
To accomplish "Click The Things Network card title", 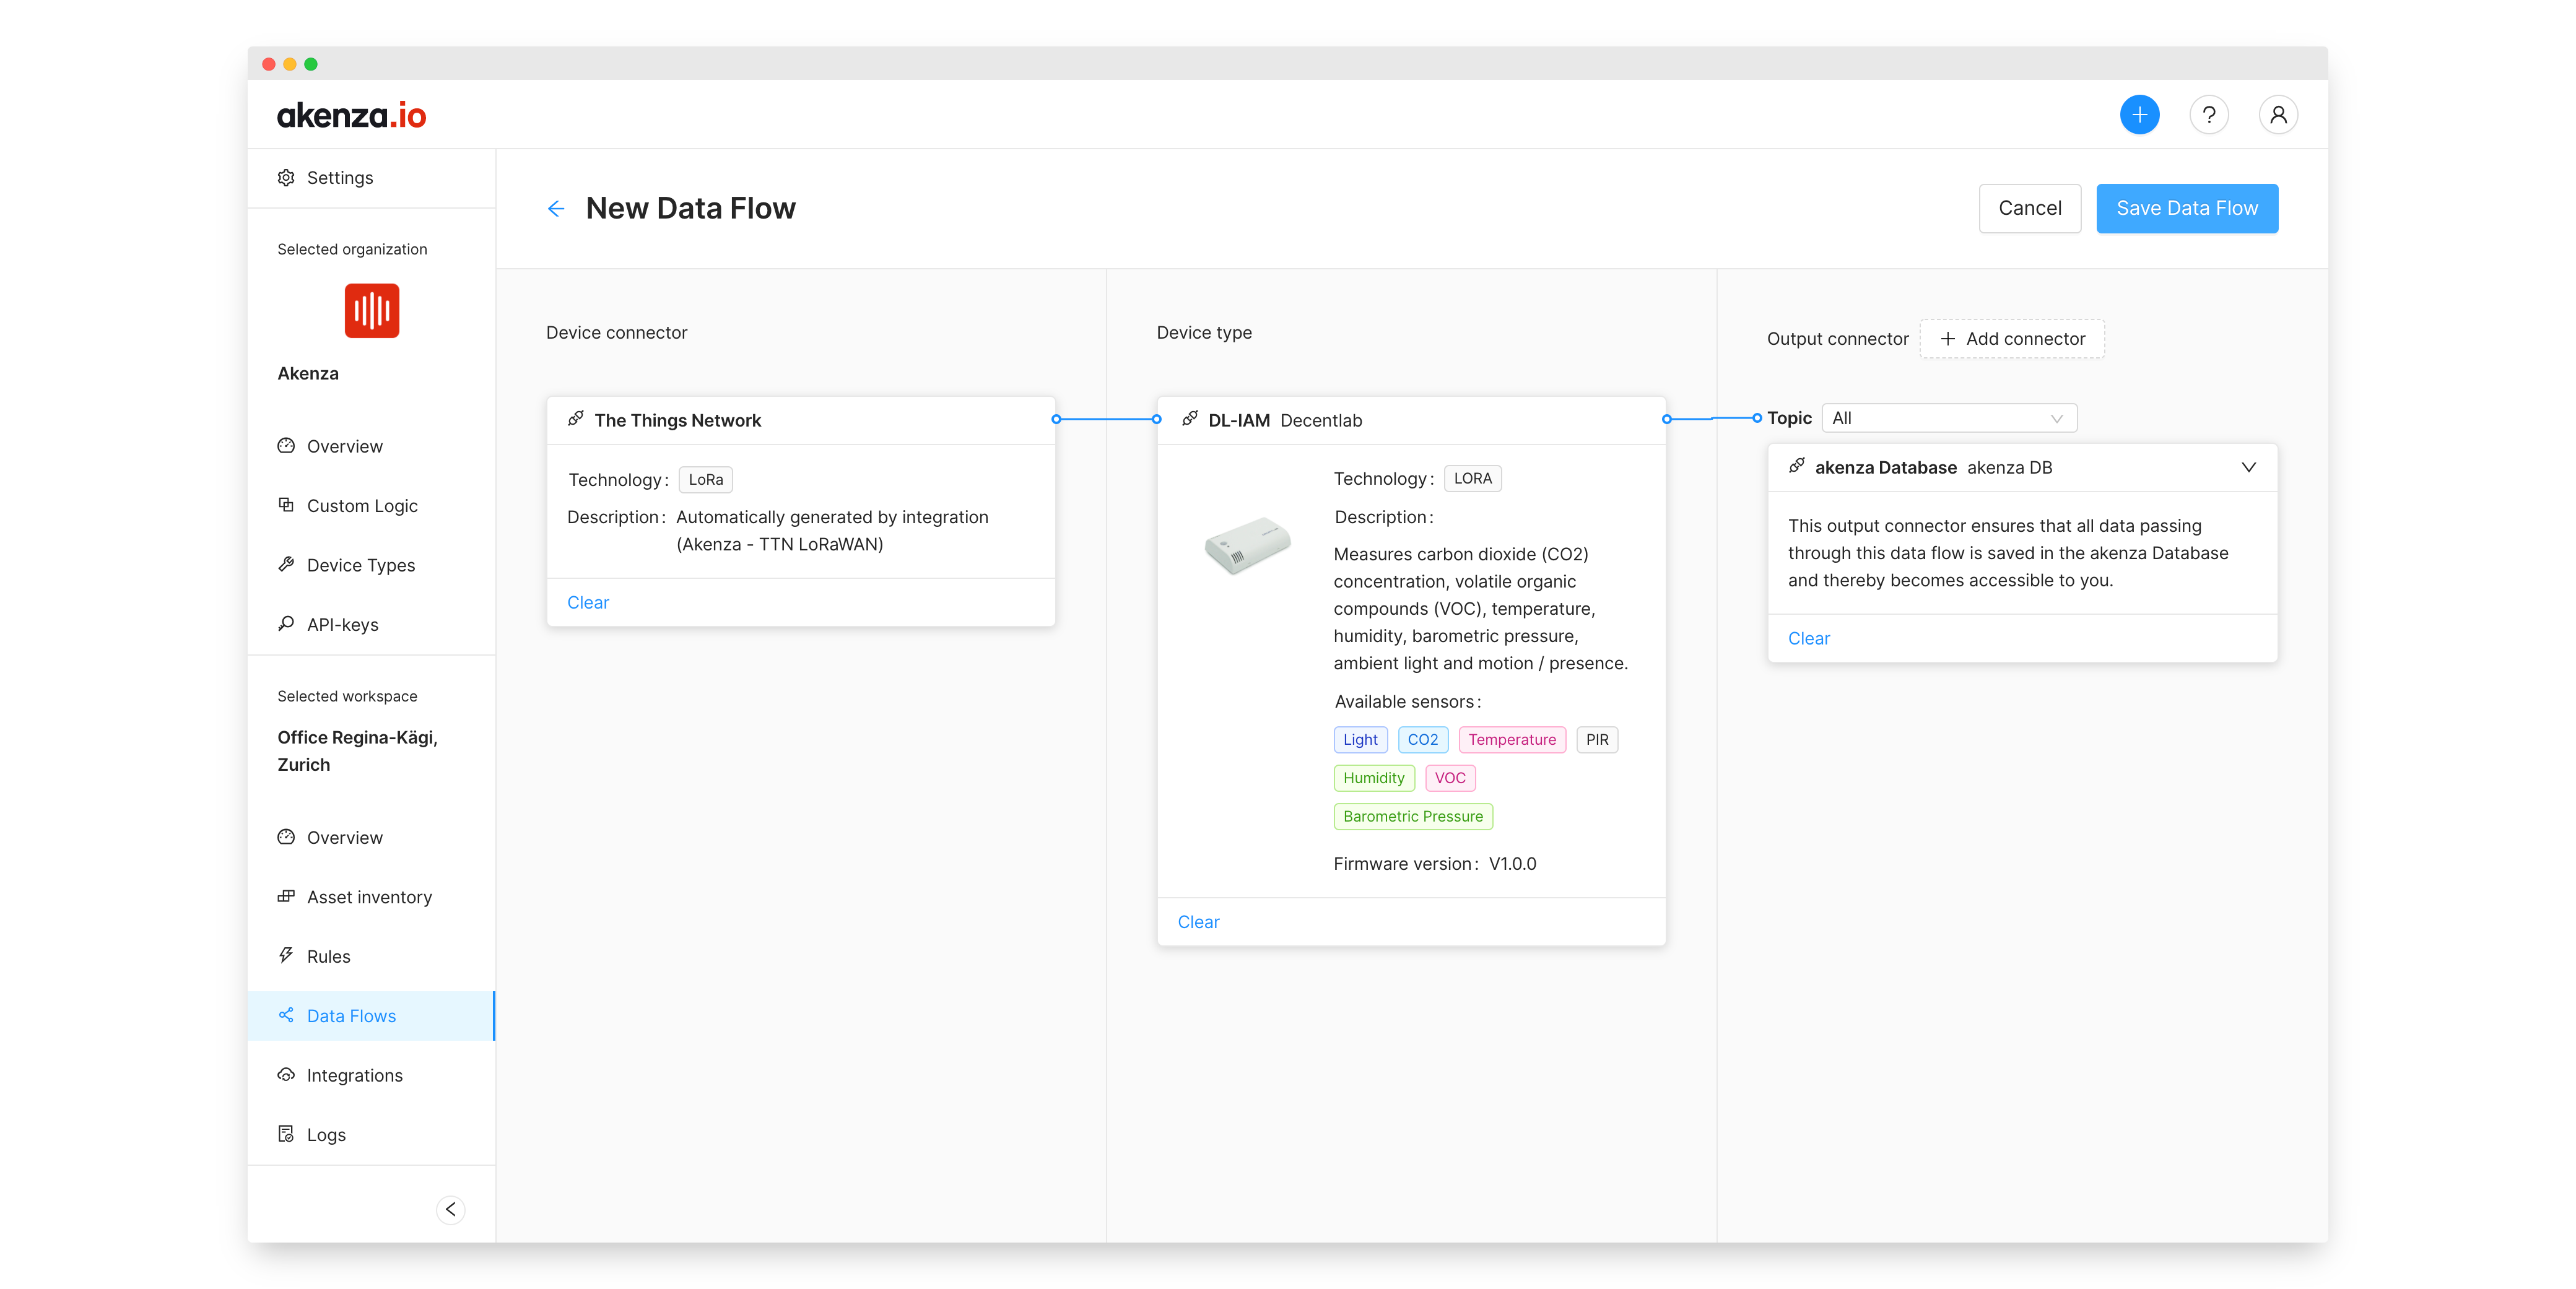I will pyautogui.click(x=677, y=421).
